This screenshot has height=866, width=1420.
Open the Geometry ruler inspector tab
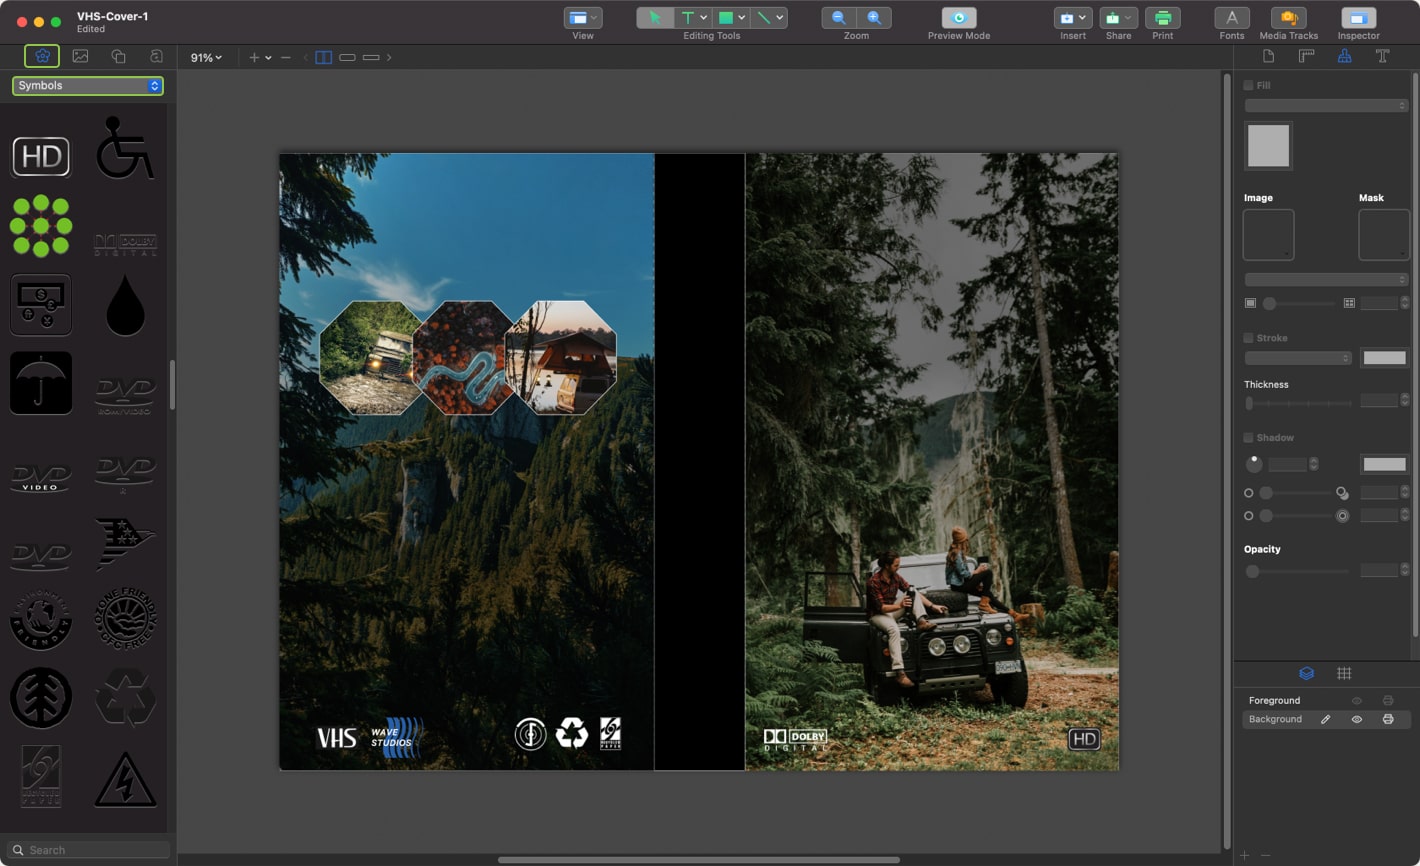[x=1305, y=56]
